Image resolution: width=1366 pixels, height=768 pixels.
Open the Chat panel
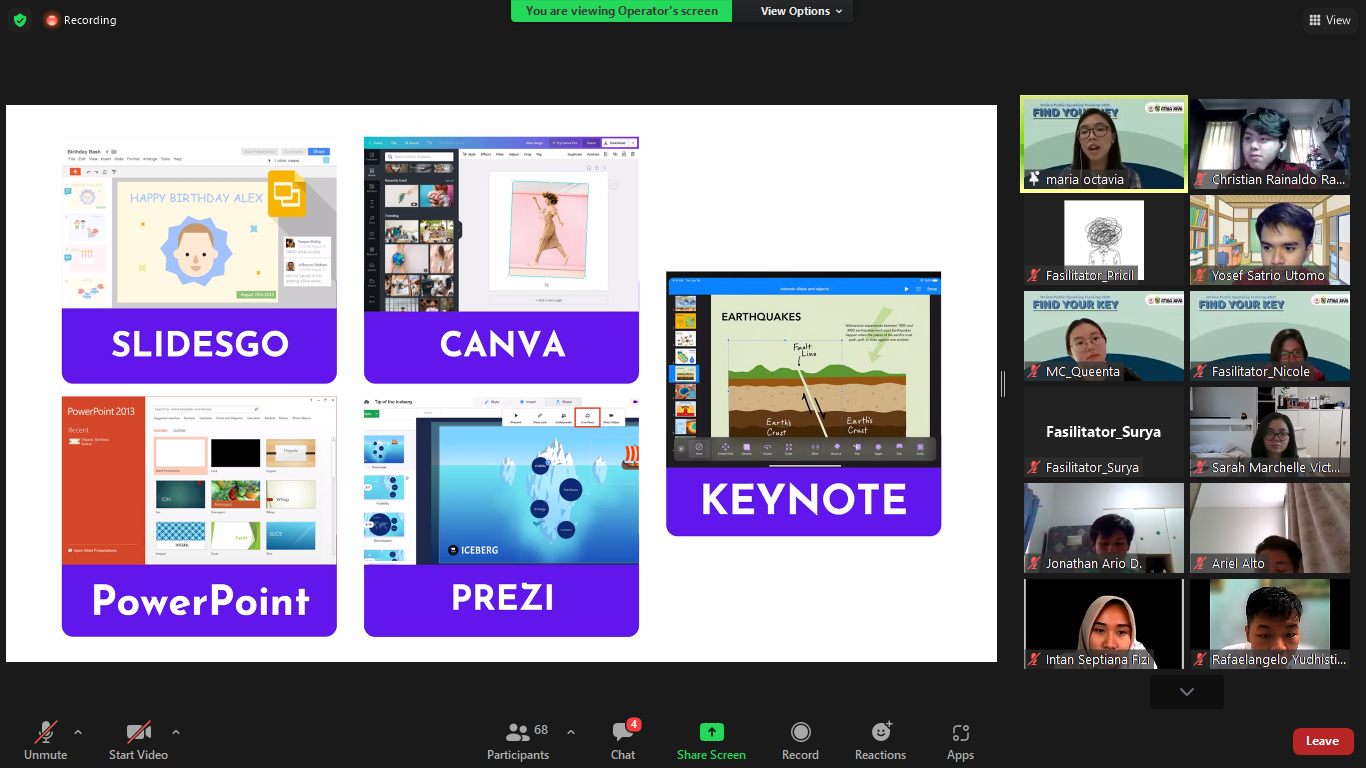pos(623,740)
